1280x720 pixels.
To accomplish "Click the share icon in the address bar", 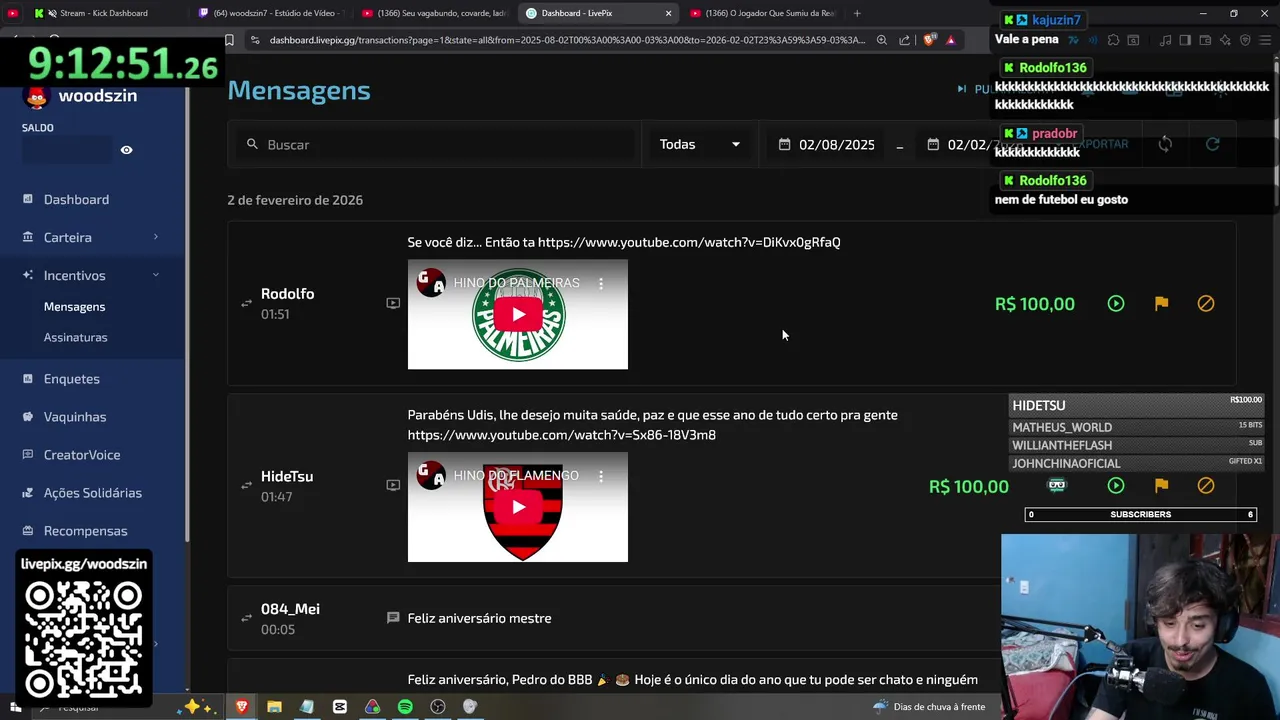I will [904, 40].
